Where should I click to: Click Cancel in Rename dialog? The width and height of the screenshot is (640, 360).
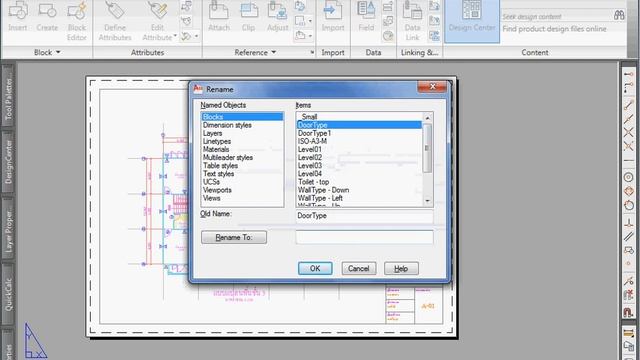pos(359,268)
